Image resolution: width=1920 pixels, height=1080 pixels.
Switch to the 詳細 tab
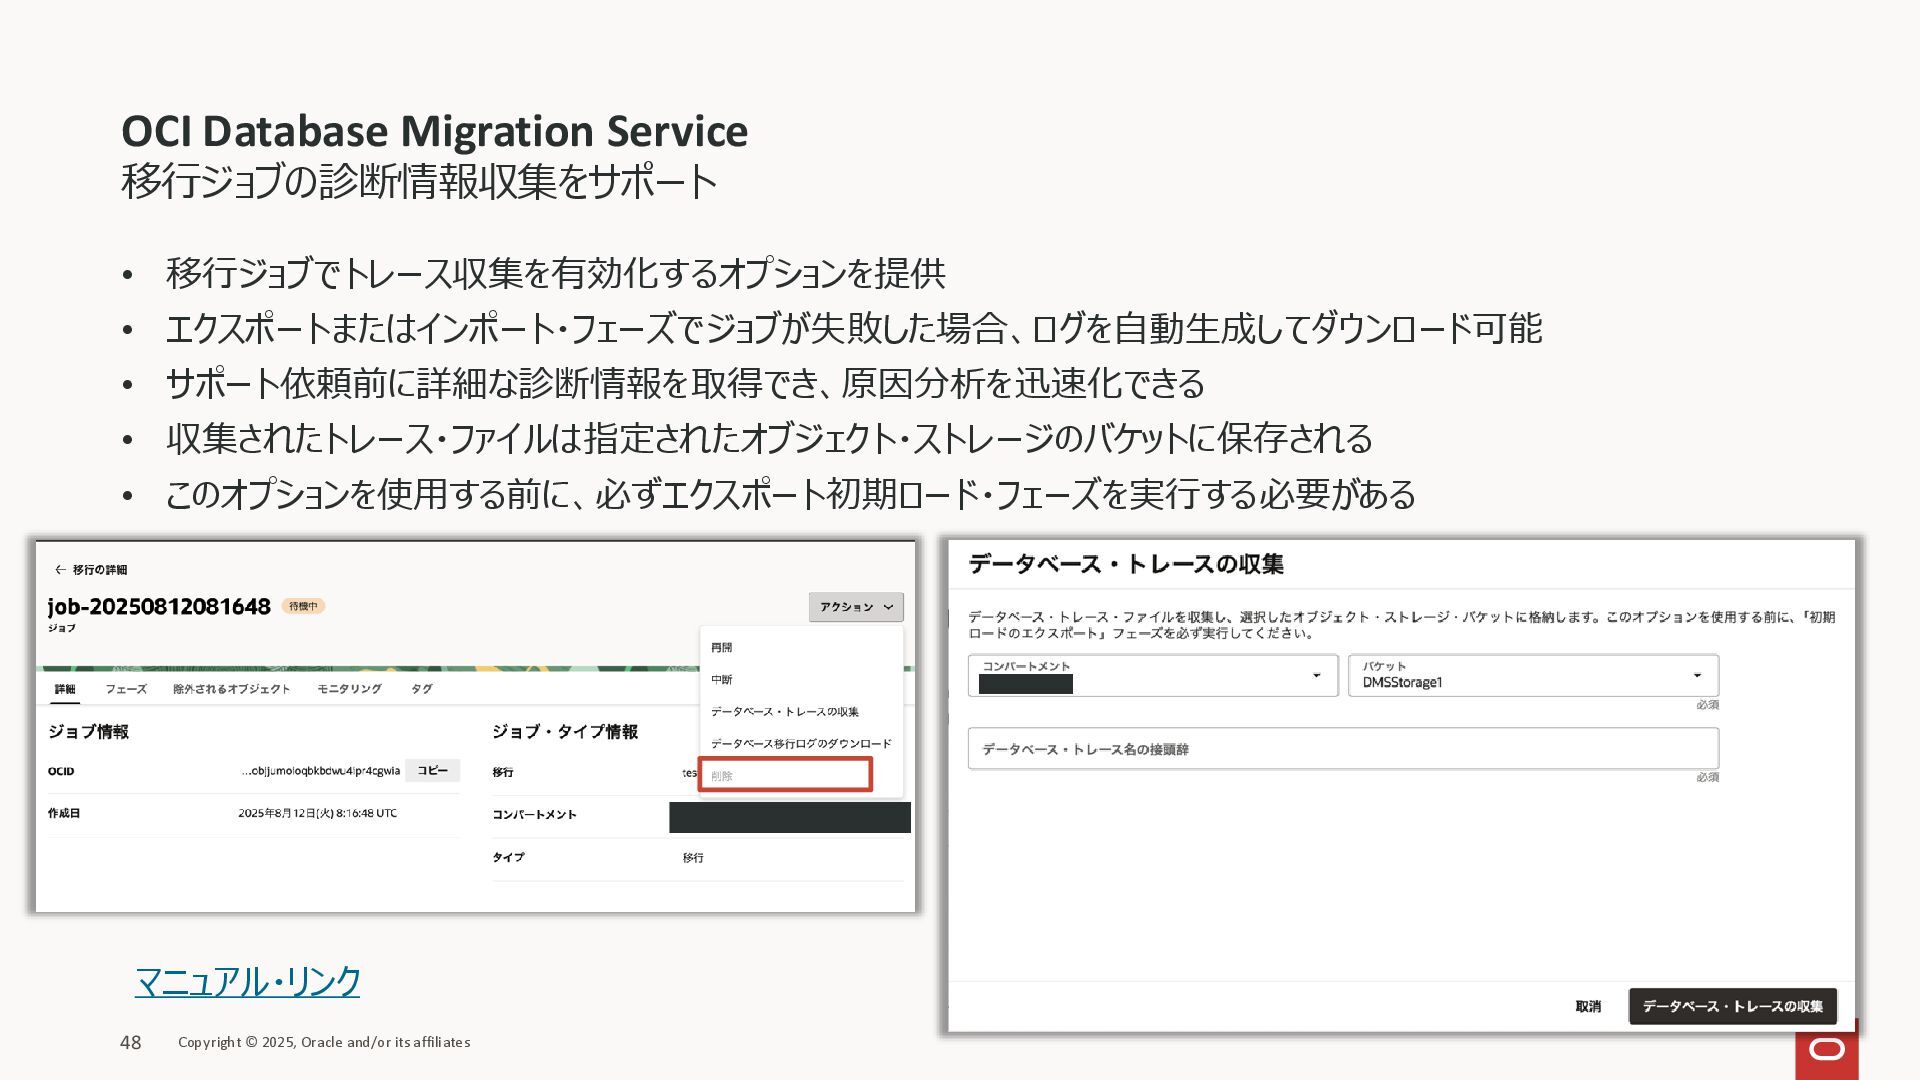[65, 689]
